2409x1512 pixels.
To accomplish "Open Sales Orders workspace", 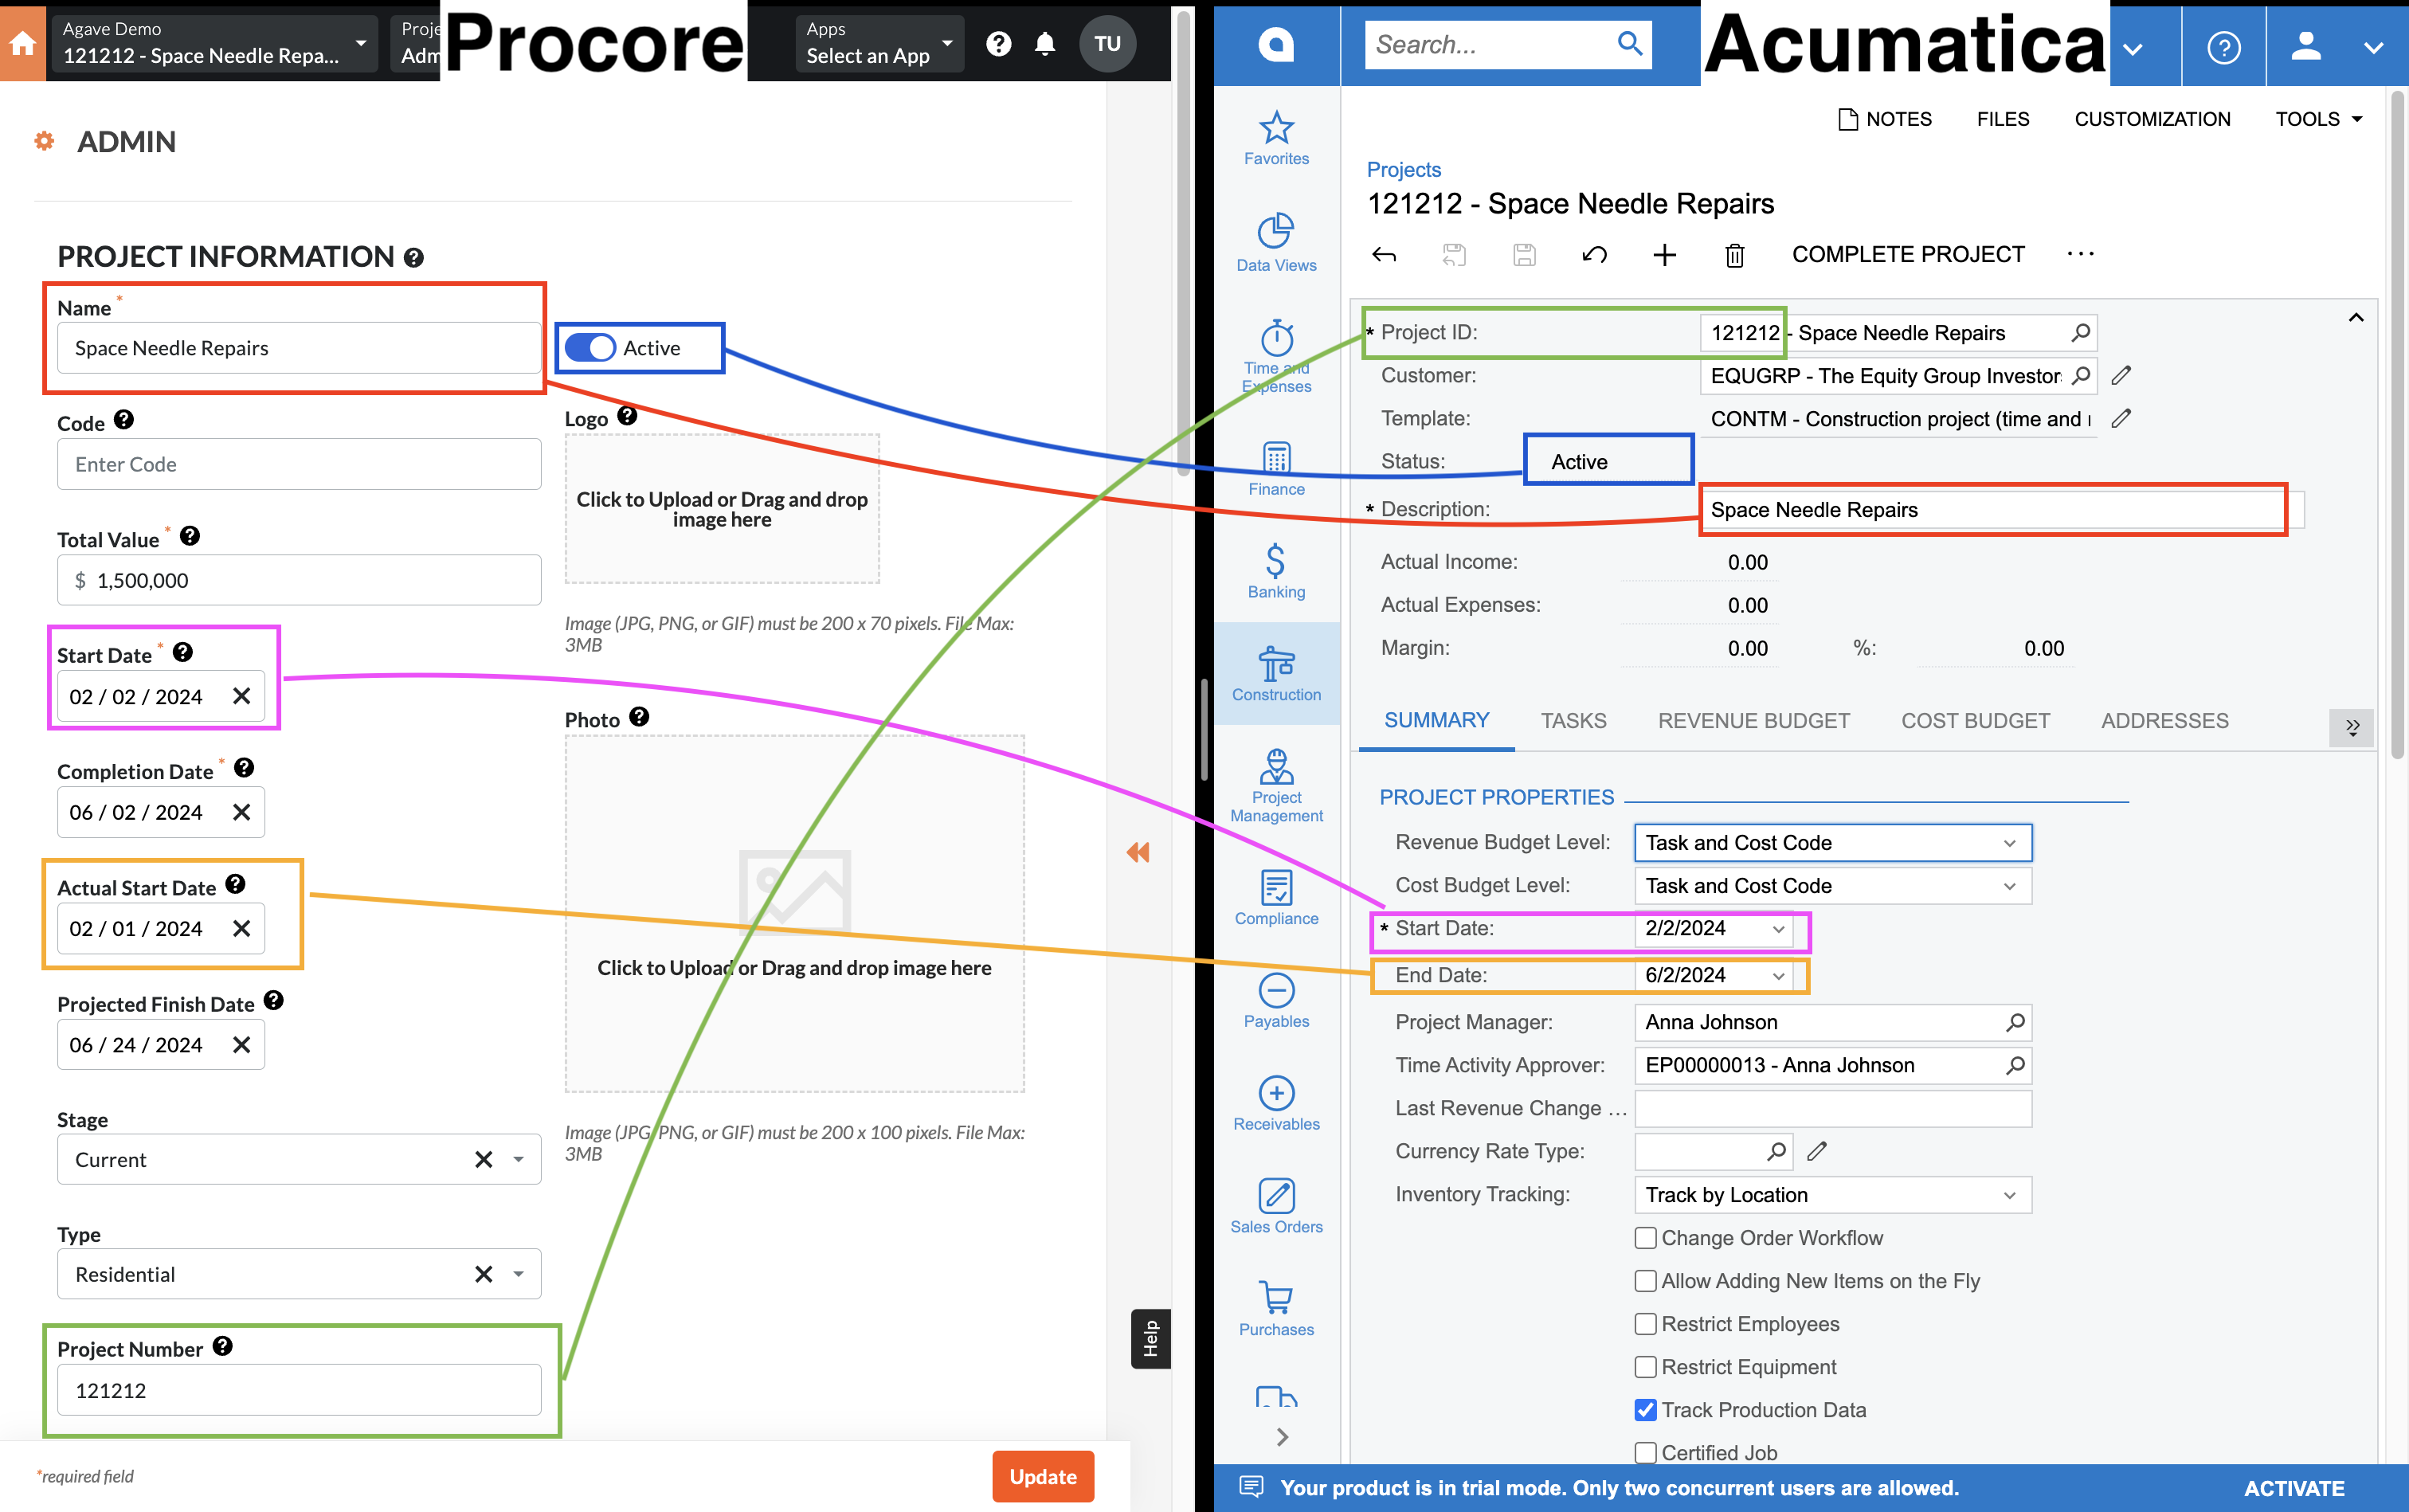I will [1276, 1206].
